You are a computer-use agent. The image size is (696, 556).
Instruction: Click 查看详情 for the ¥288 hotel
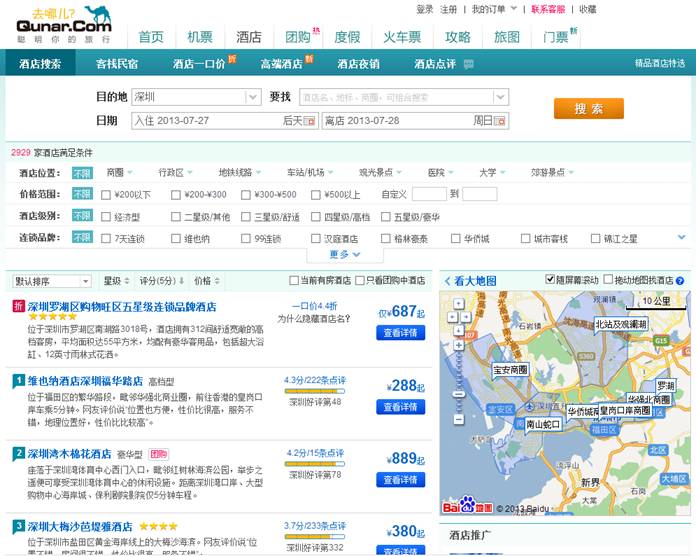click(401, 407)
